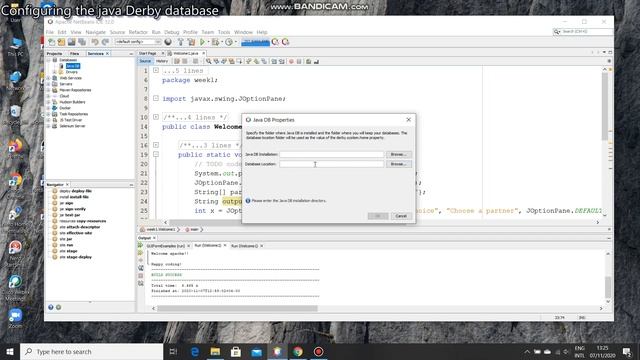This screenshot has width=640, height=360.
Task: Click the Profile Project clock icon
Action: tap(229, 42)
